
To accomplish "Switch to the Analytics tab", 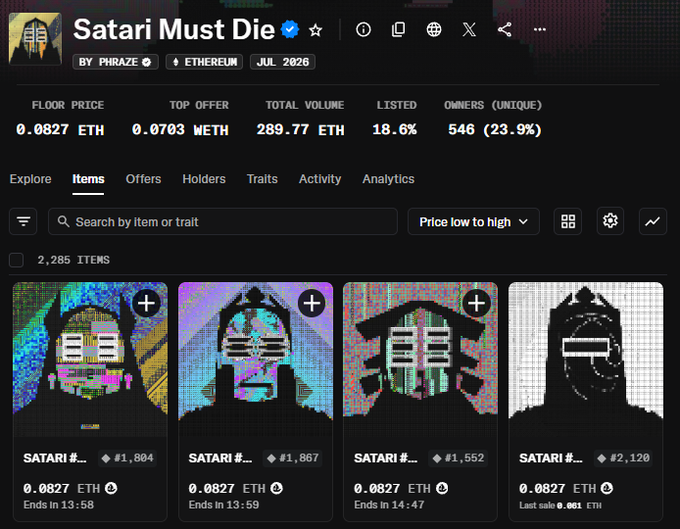I will coord(389,179).
